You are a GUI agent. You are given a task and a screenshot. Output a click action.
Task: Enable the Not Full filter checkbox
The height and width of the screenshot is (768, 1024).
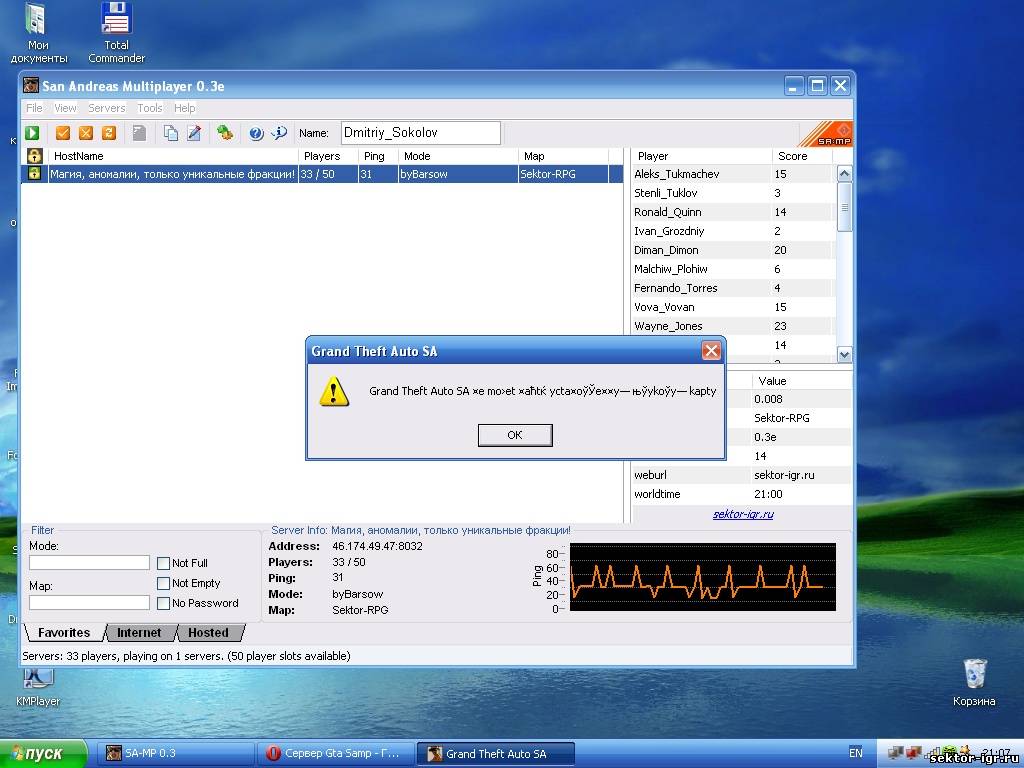click(x=163, y=563)
